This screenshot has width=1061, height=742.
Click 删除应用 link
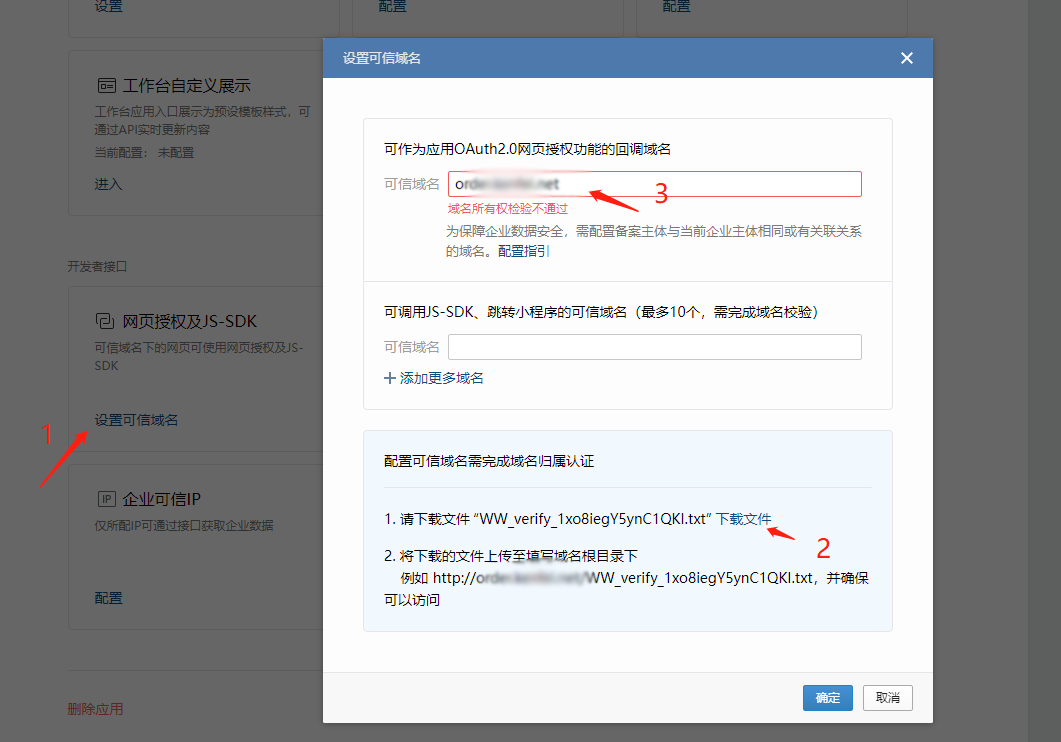(95, 709)
